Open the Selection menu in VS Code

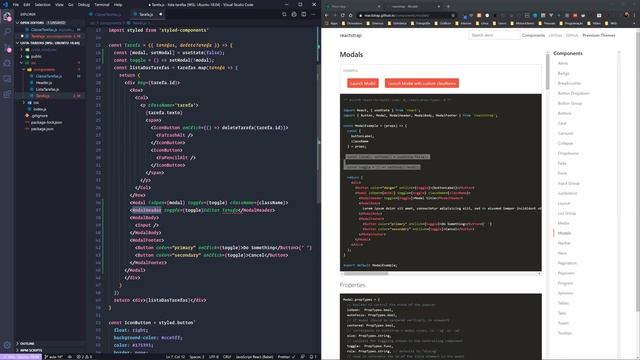click(42, 4)
